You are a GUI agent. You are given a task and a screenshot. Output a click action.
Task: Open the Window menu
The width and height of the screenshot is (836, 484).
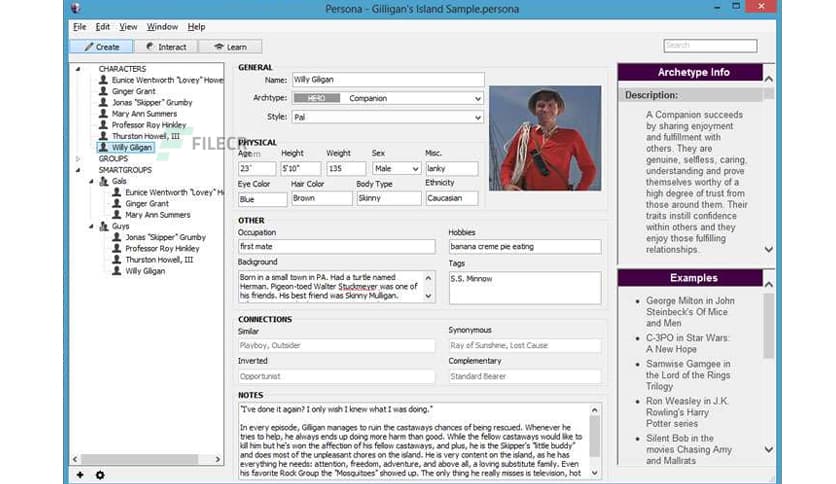tap(162, 27)
